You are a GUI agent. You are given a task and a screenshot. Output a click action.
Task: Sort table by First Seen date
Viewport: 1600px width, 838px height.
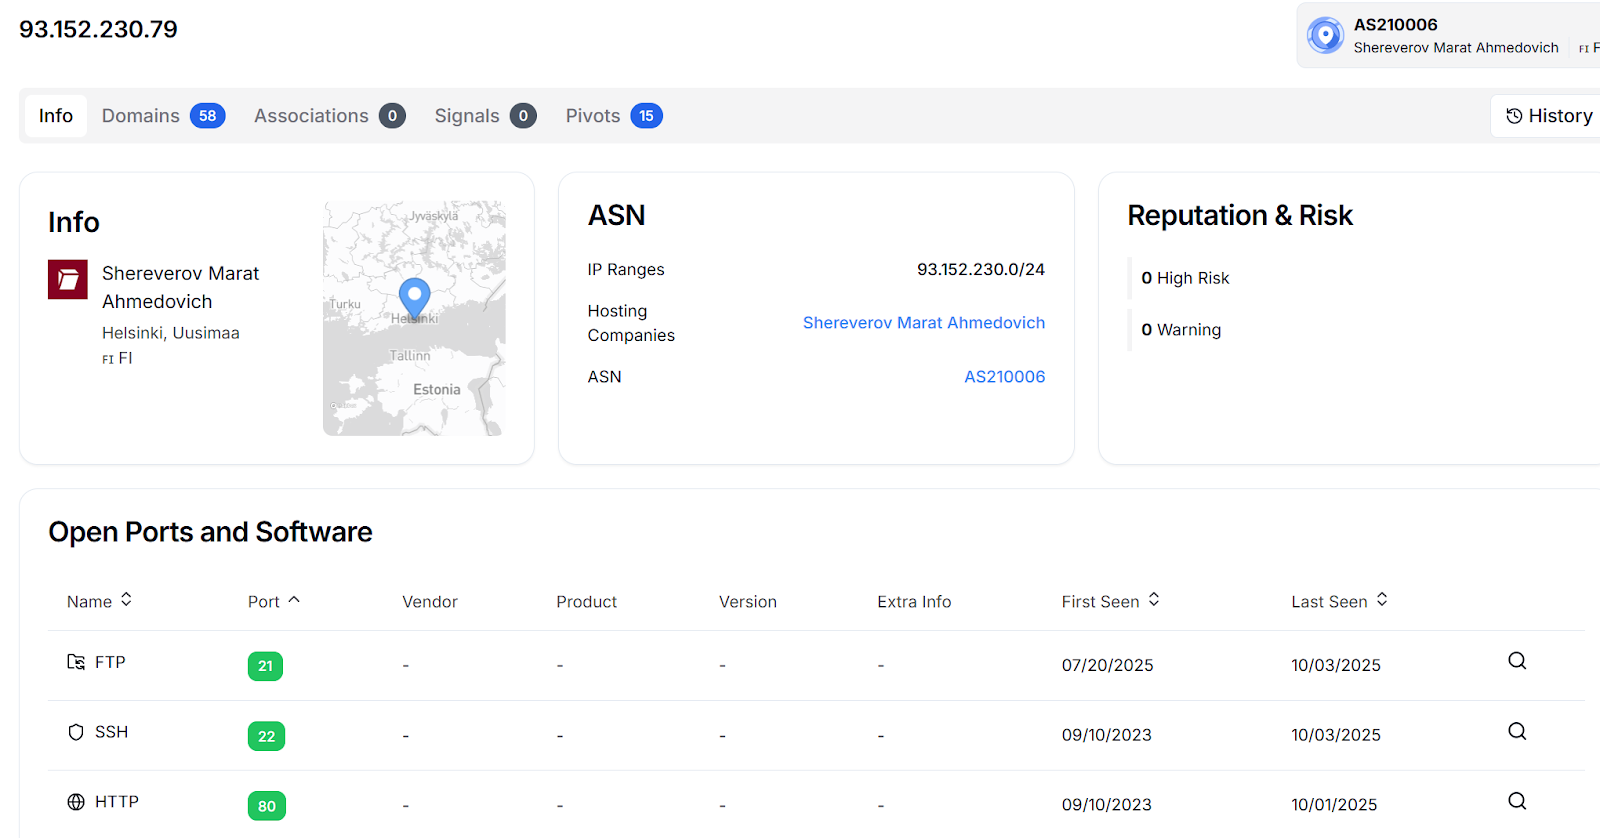point(1110,601)
